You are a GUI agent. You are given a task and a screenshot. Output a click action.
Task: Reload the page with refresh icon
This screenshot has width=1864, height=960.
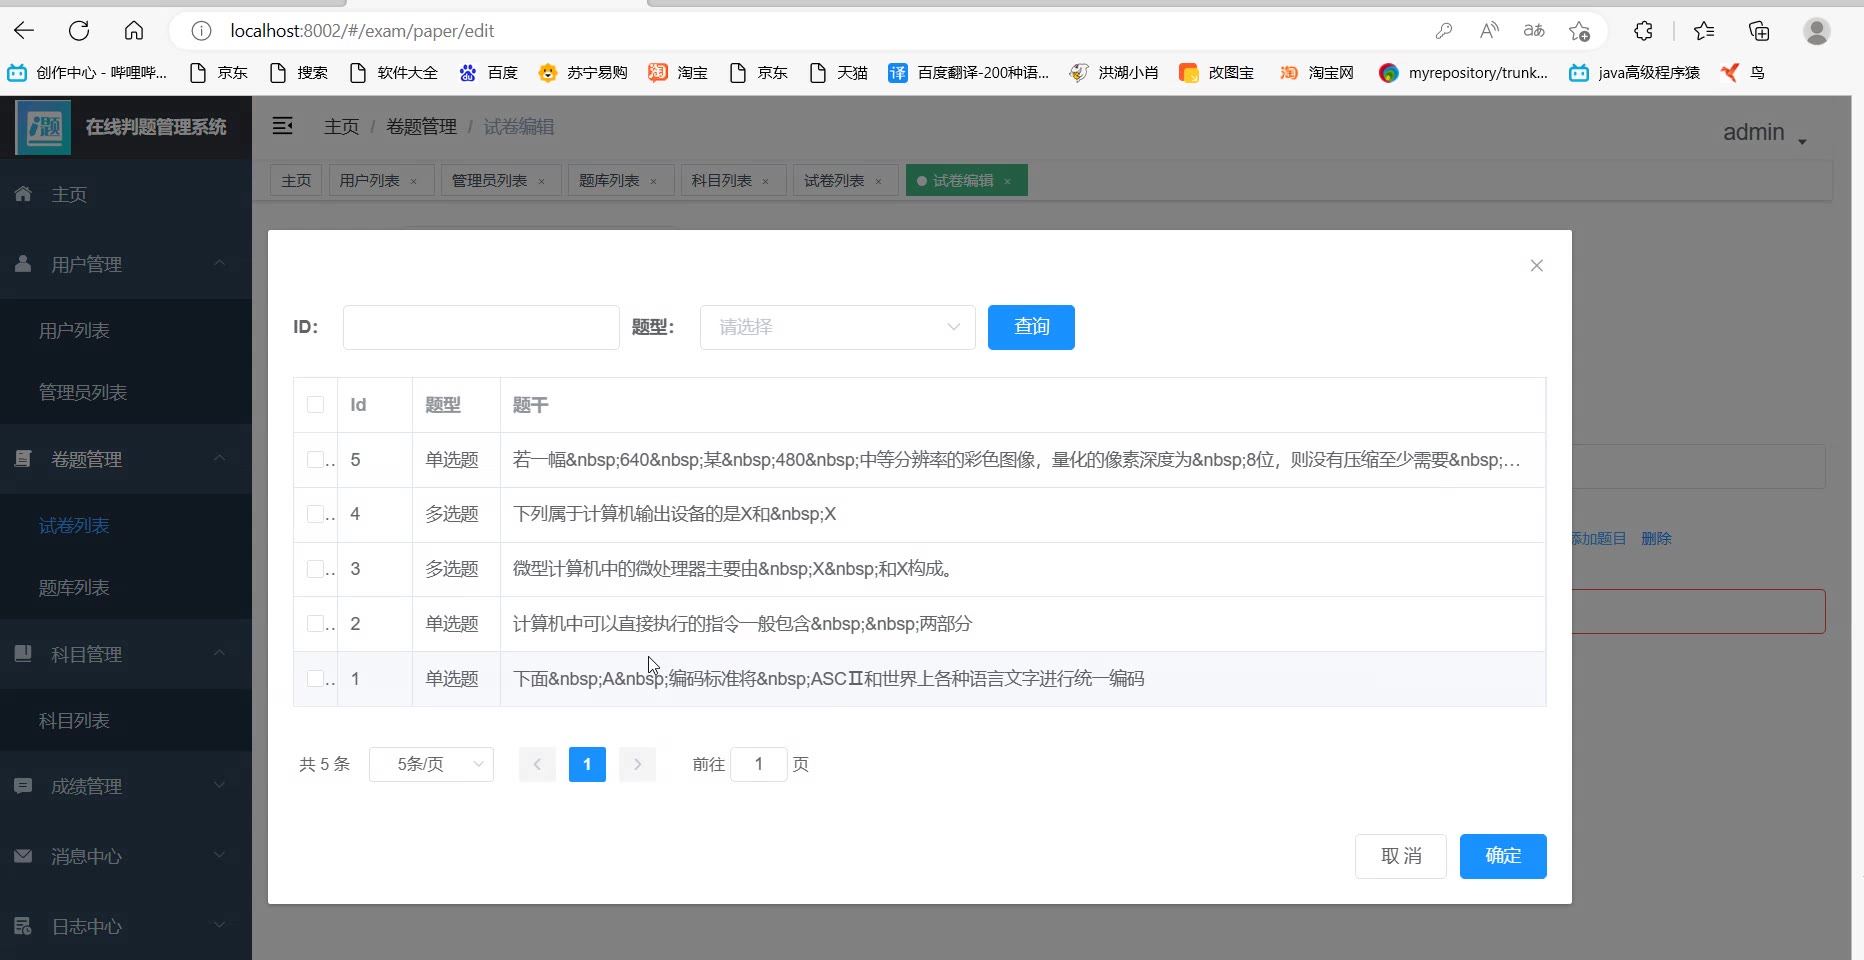[79, 31]
